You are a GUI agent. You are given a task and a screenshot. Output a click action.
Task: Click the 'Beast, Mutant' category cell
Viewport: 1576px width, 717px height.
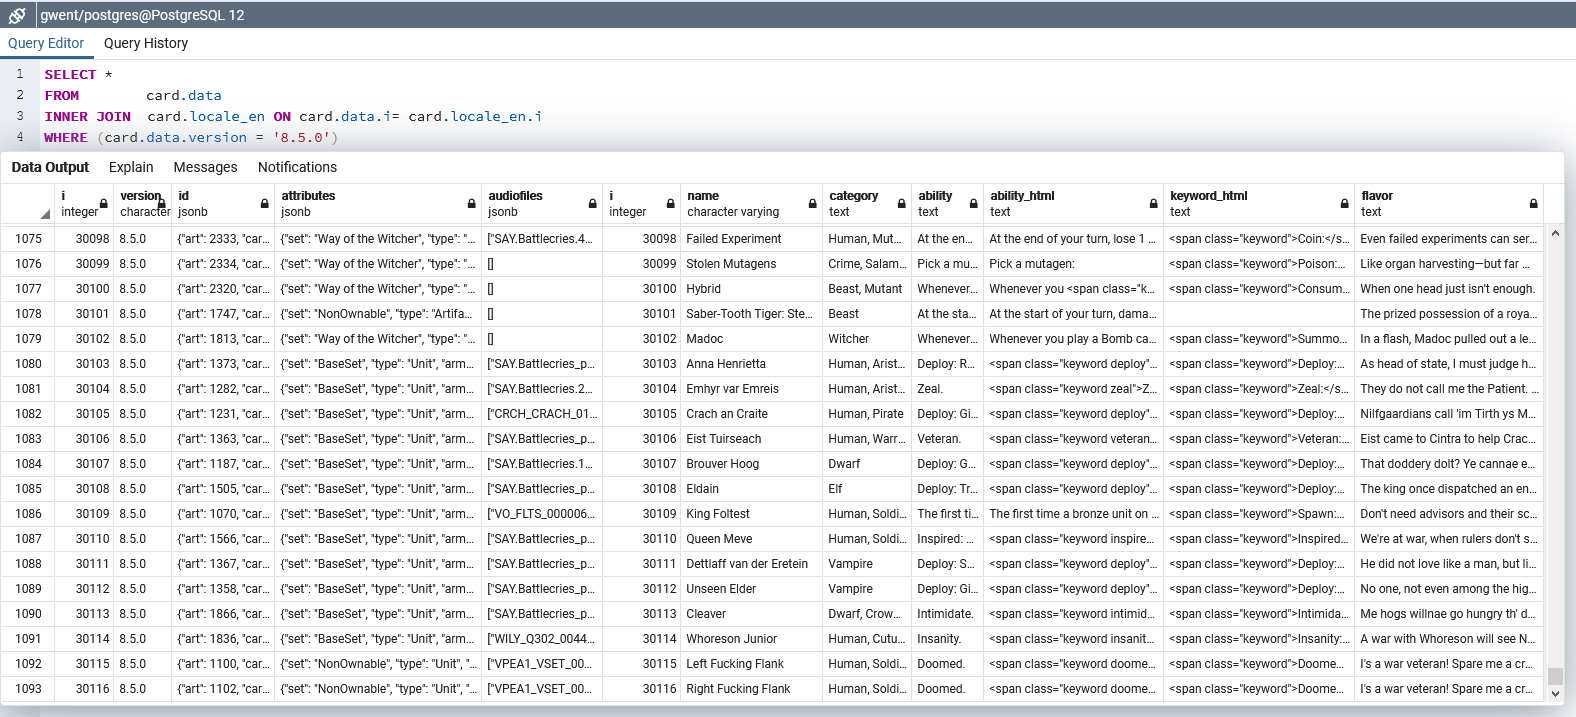click(x=867, y=289)
